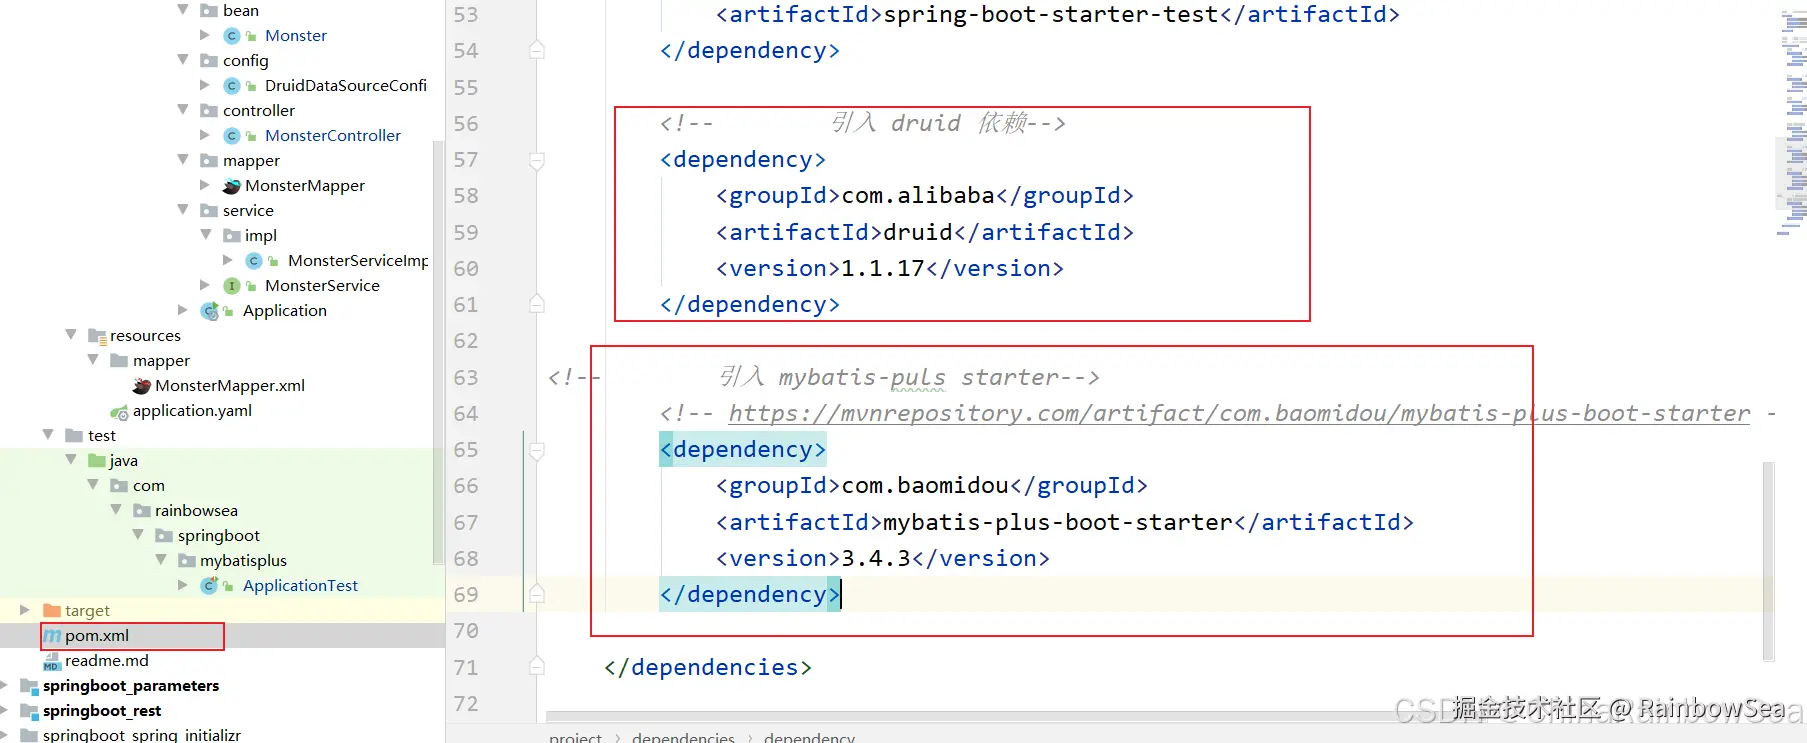Screen dimensions: 1807x743
Task: Click 'dependency' breadcrumb item
Action: (809, 737)
